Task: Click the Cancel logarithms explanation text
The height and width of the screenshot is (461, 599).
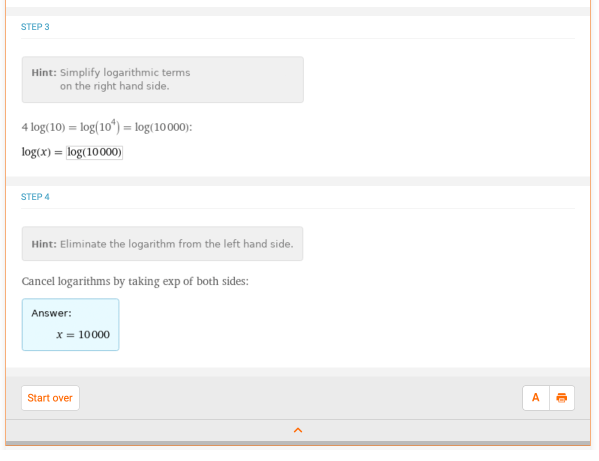Action: 135,281
